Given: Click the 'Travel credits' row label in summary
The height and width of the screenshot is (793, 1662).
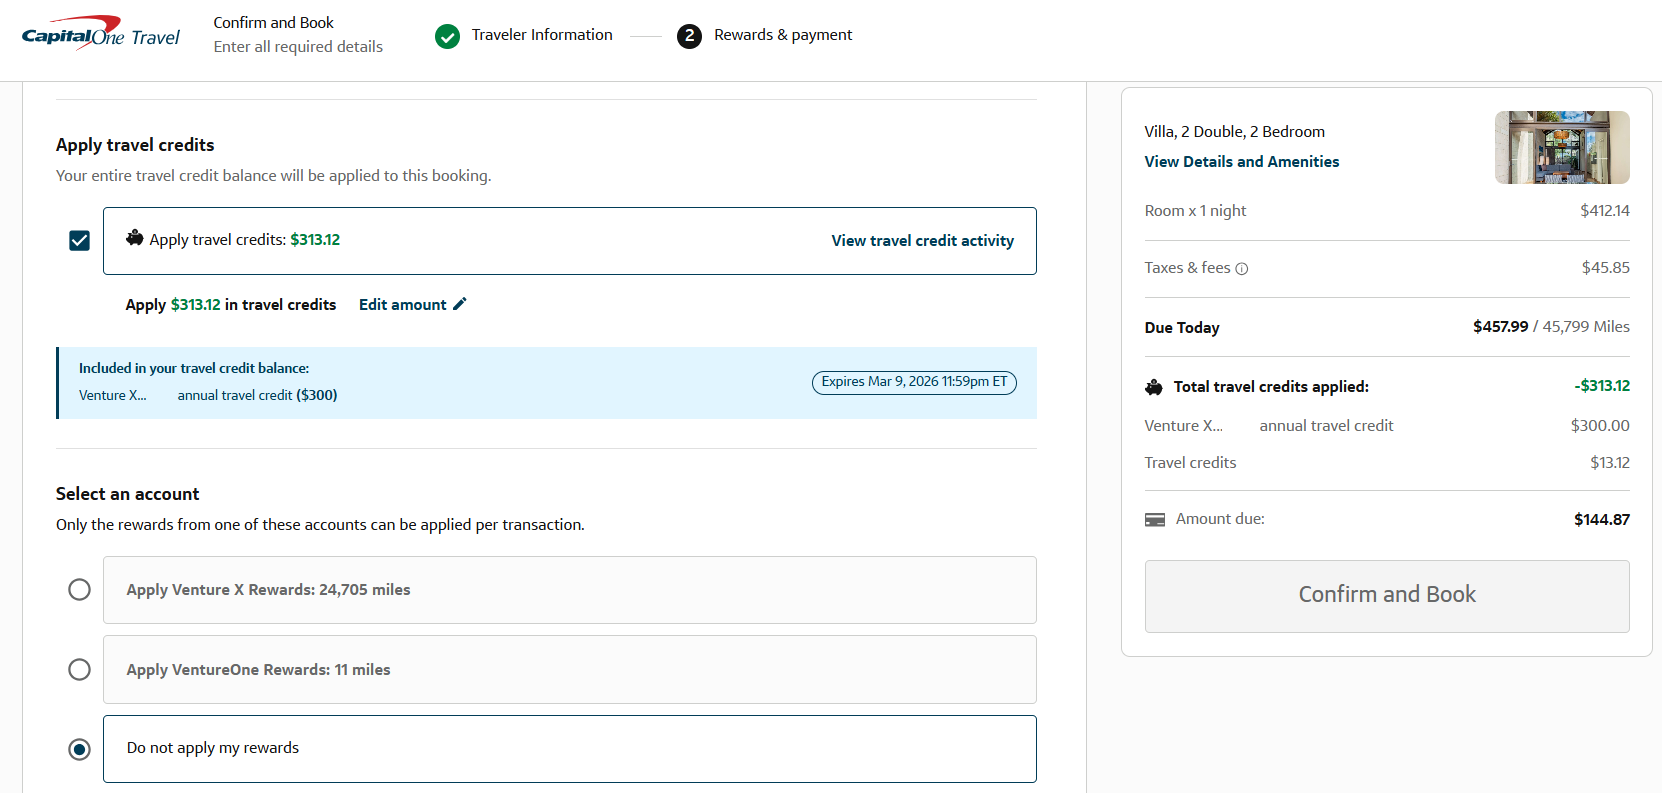Looking at the screenshot, I should 1191,463.
